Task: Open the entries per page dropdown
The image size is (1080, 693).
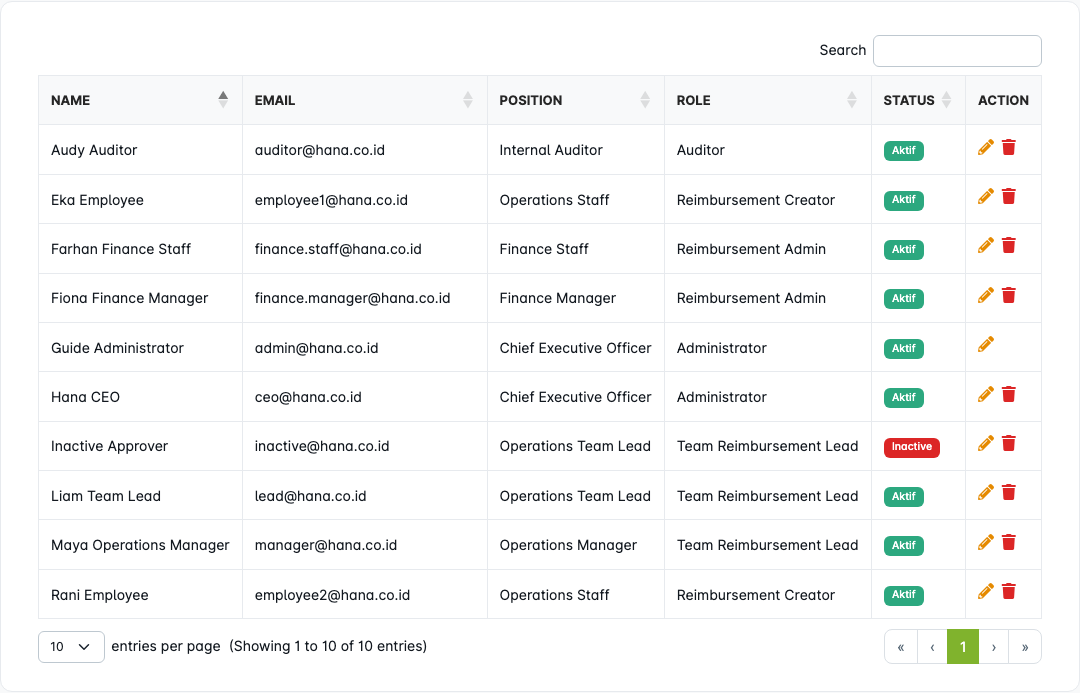Action: click(x=71, y=647)
